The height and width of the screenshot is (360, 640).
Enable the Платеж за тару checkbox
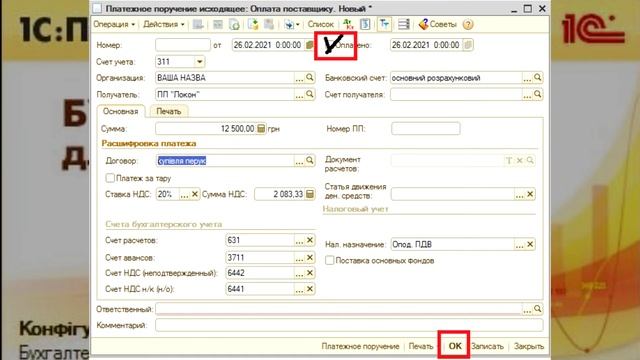coord(110,178)
